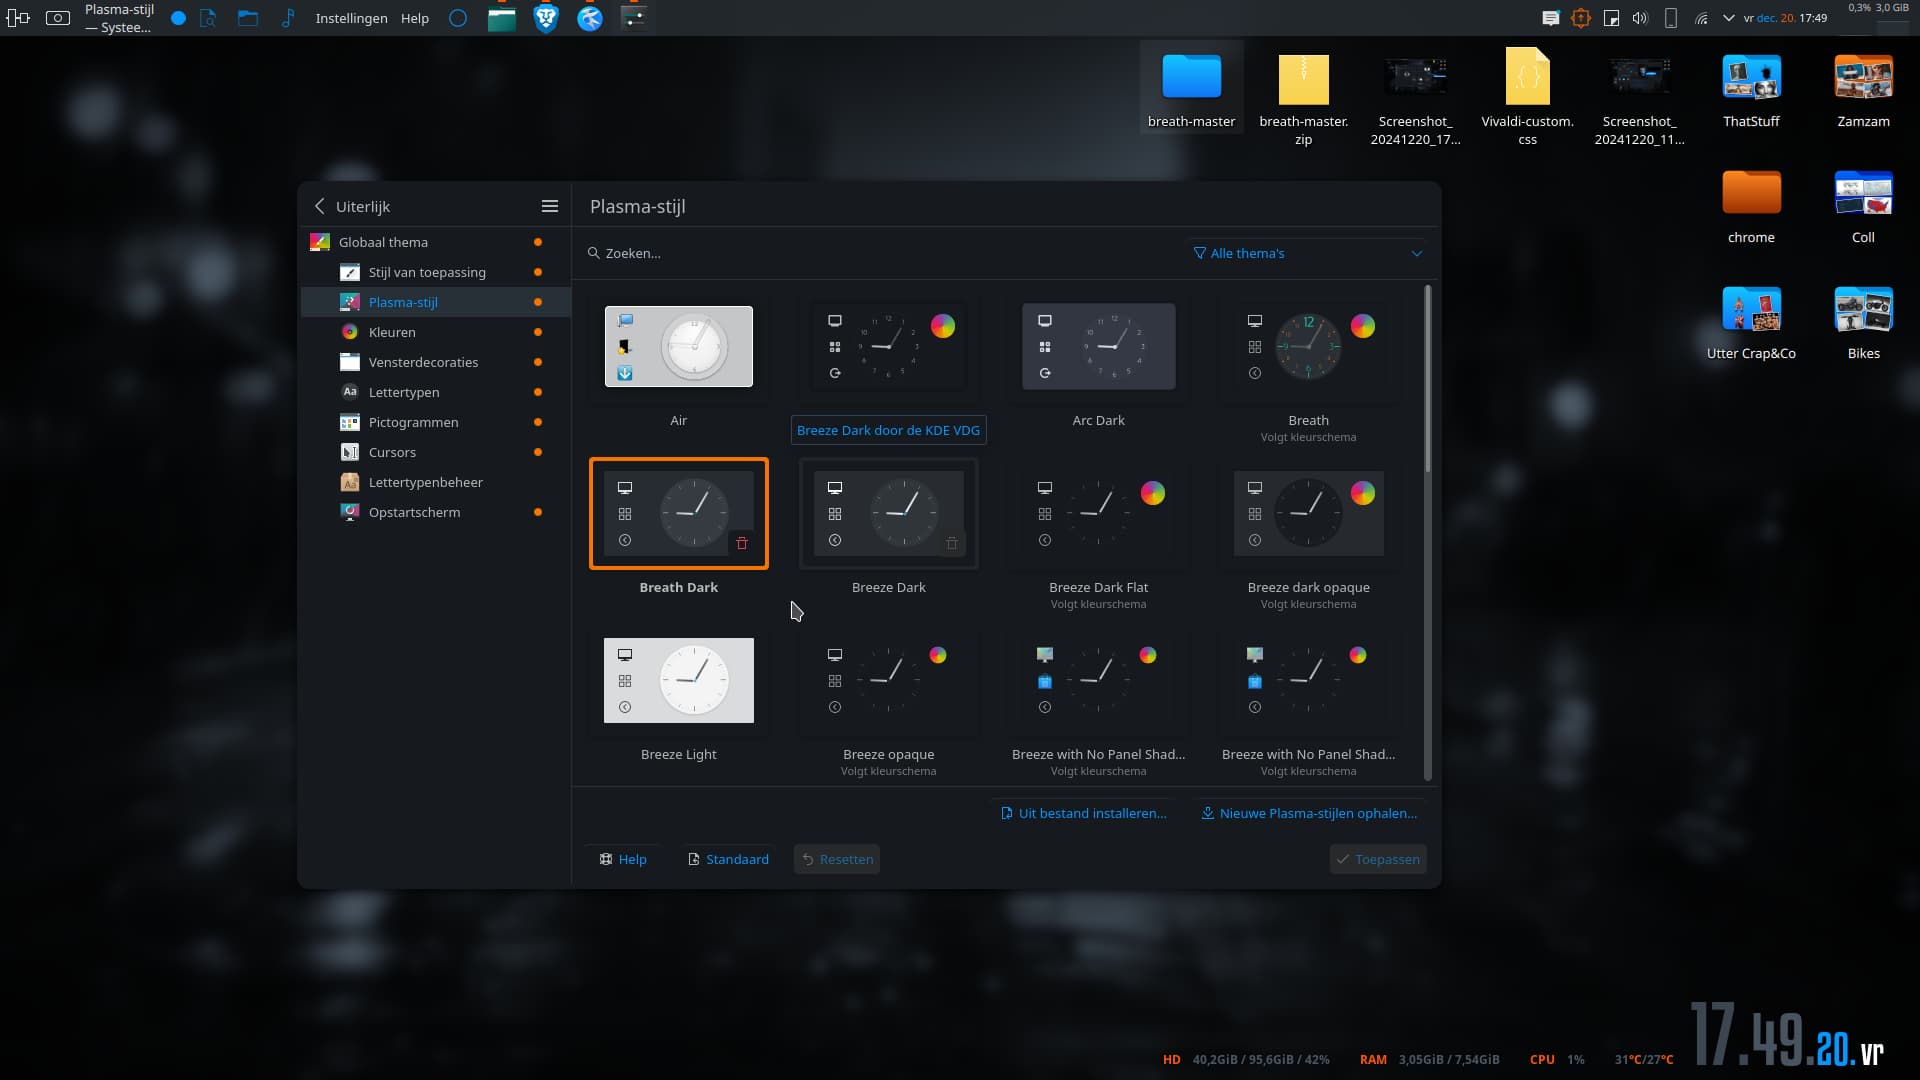The height and width of the screenshot is (1080, 1920).
Task: Open the green file manager in panel
Action: click(502, 18)
